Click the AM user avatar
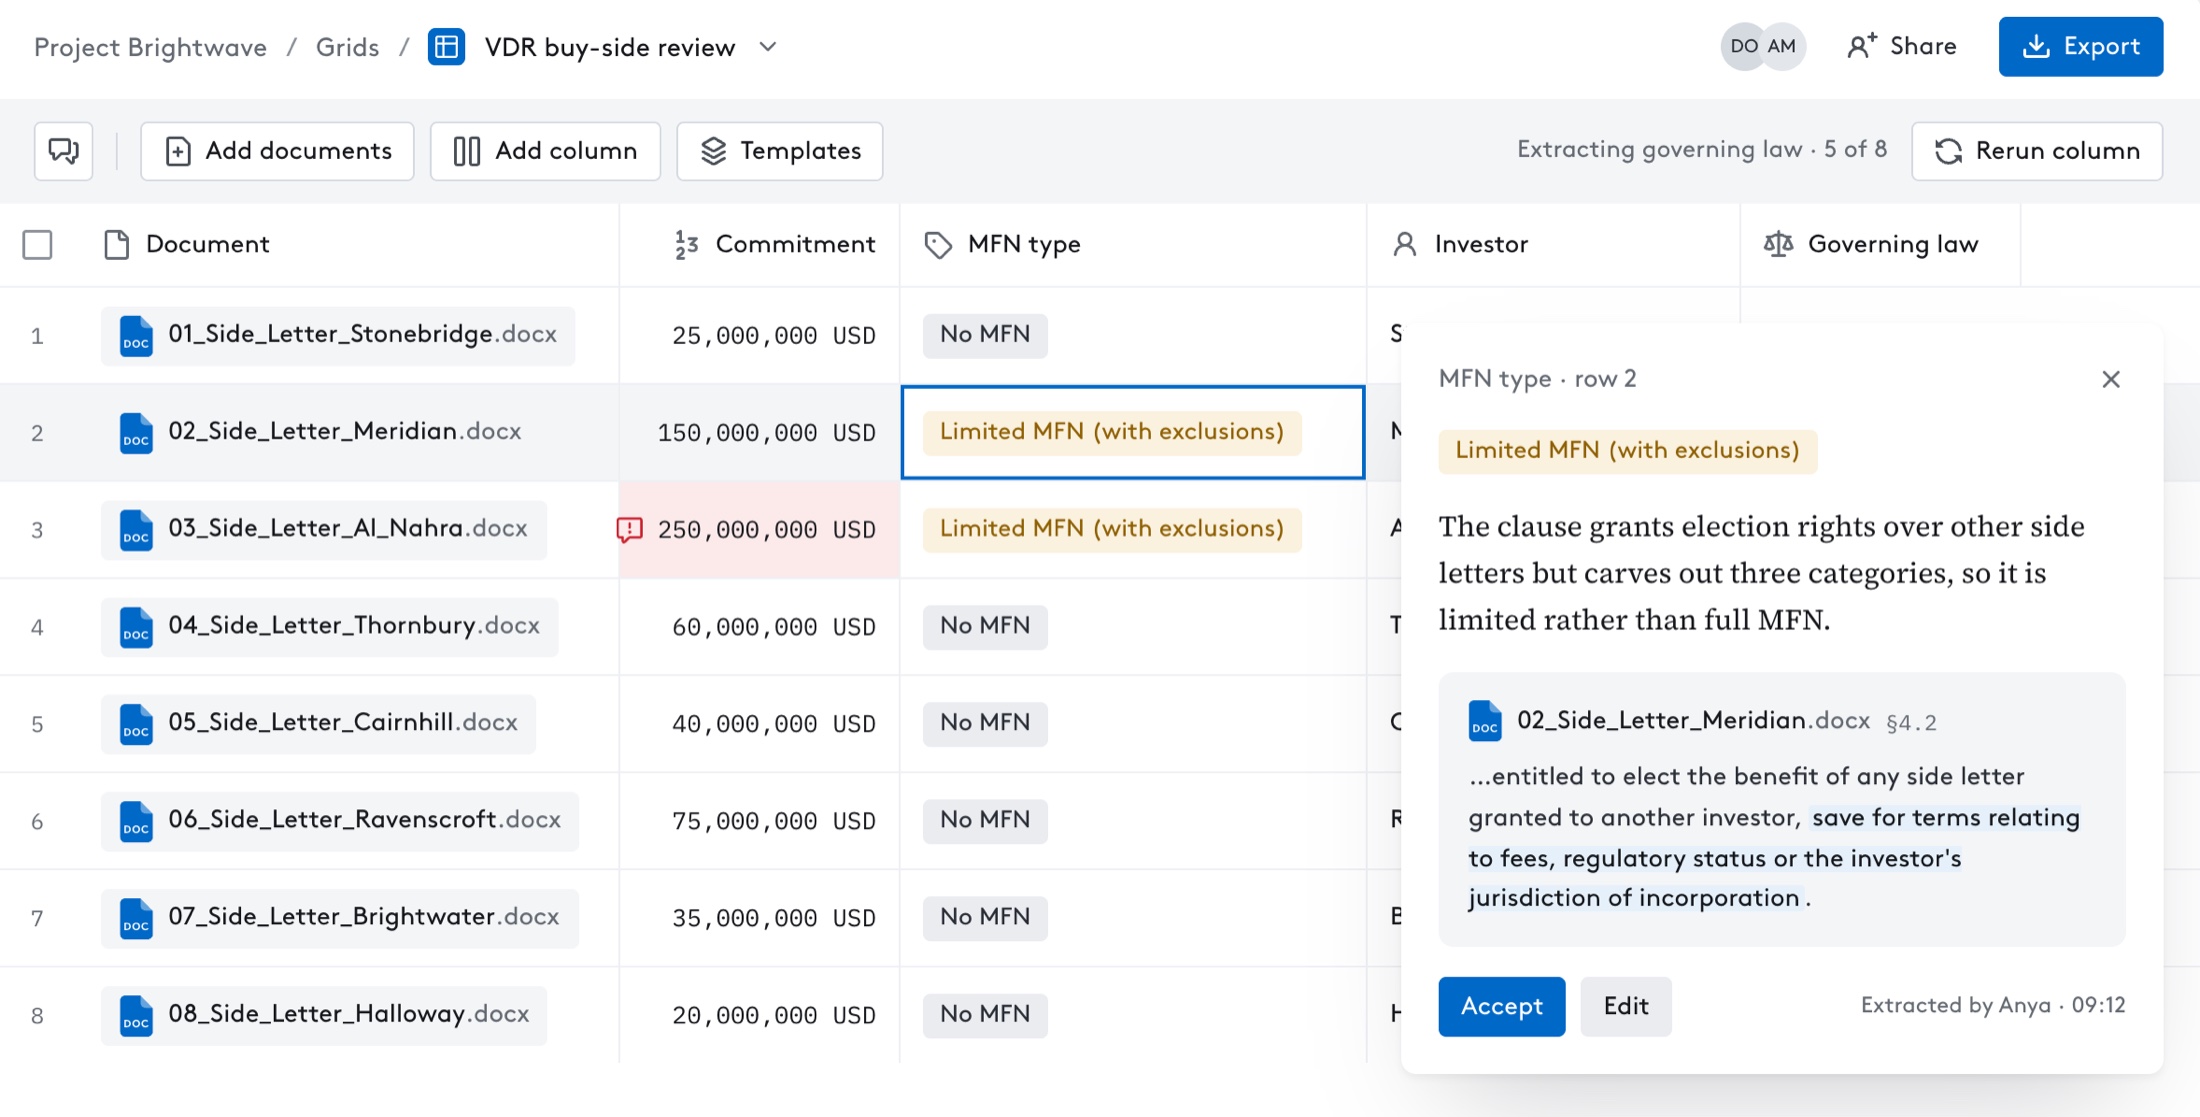The width and height of the screenshot is (2200, 1117). click(x=1782, y=46)
